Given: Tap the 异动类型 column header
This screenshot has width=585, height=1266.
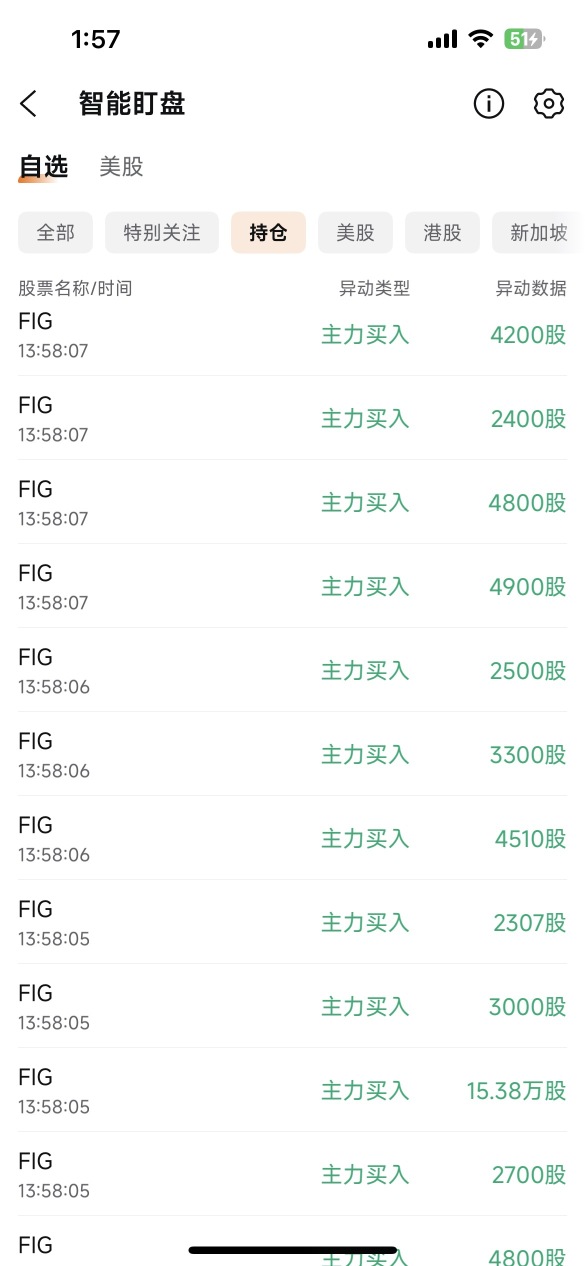Looking at the screenshot, I should (374, 289).
